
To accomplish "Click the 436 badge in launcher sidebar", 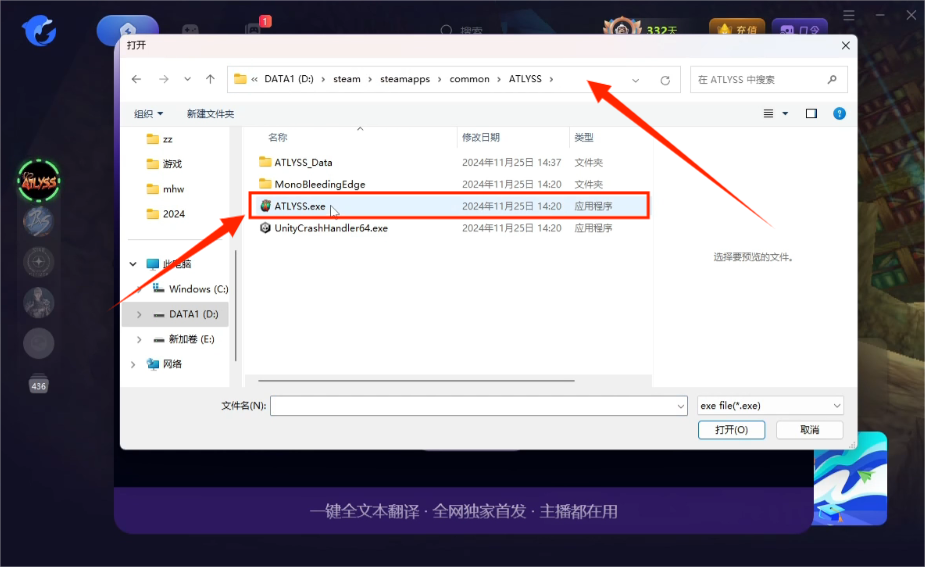I will coord(39,386).
